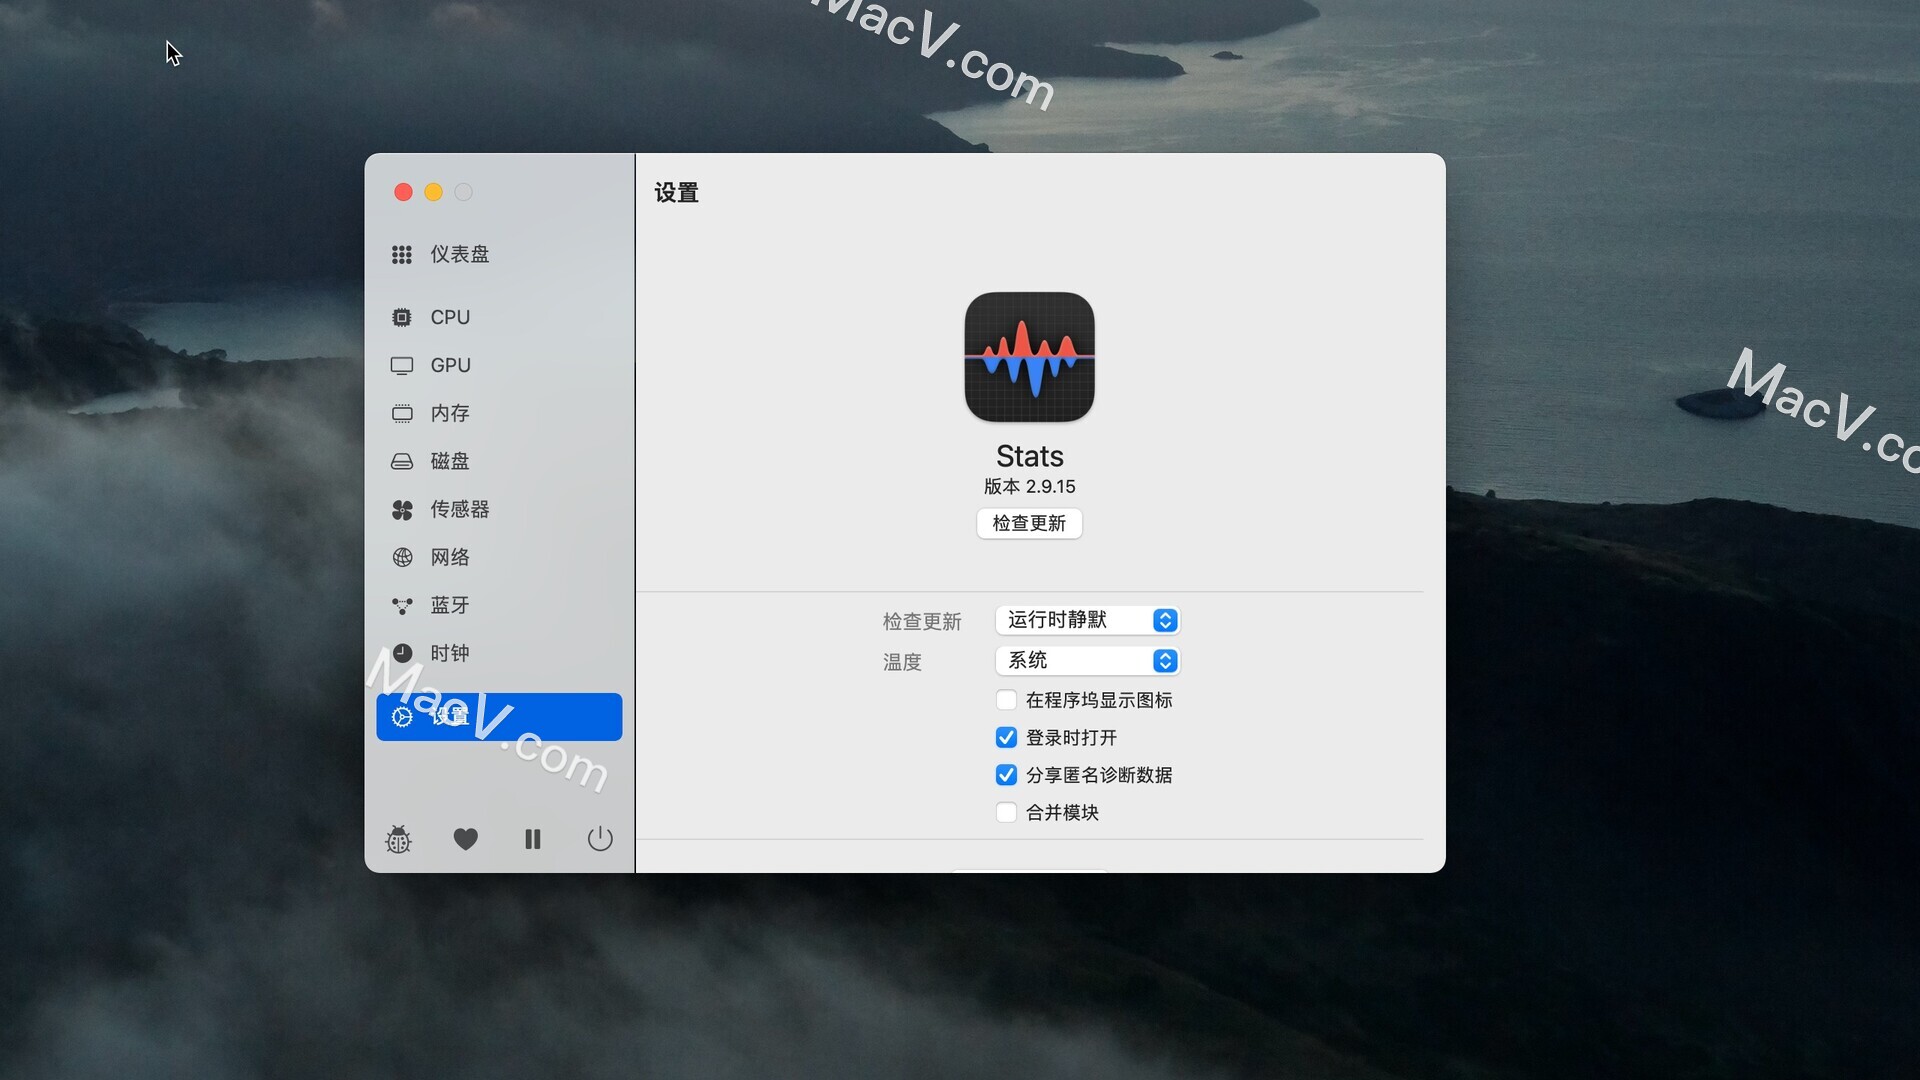Click the Stats app name text
Viewport: 1920px width, 1080px height.
point(1029,456)
